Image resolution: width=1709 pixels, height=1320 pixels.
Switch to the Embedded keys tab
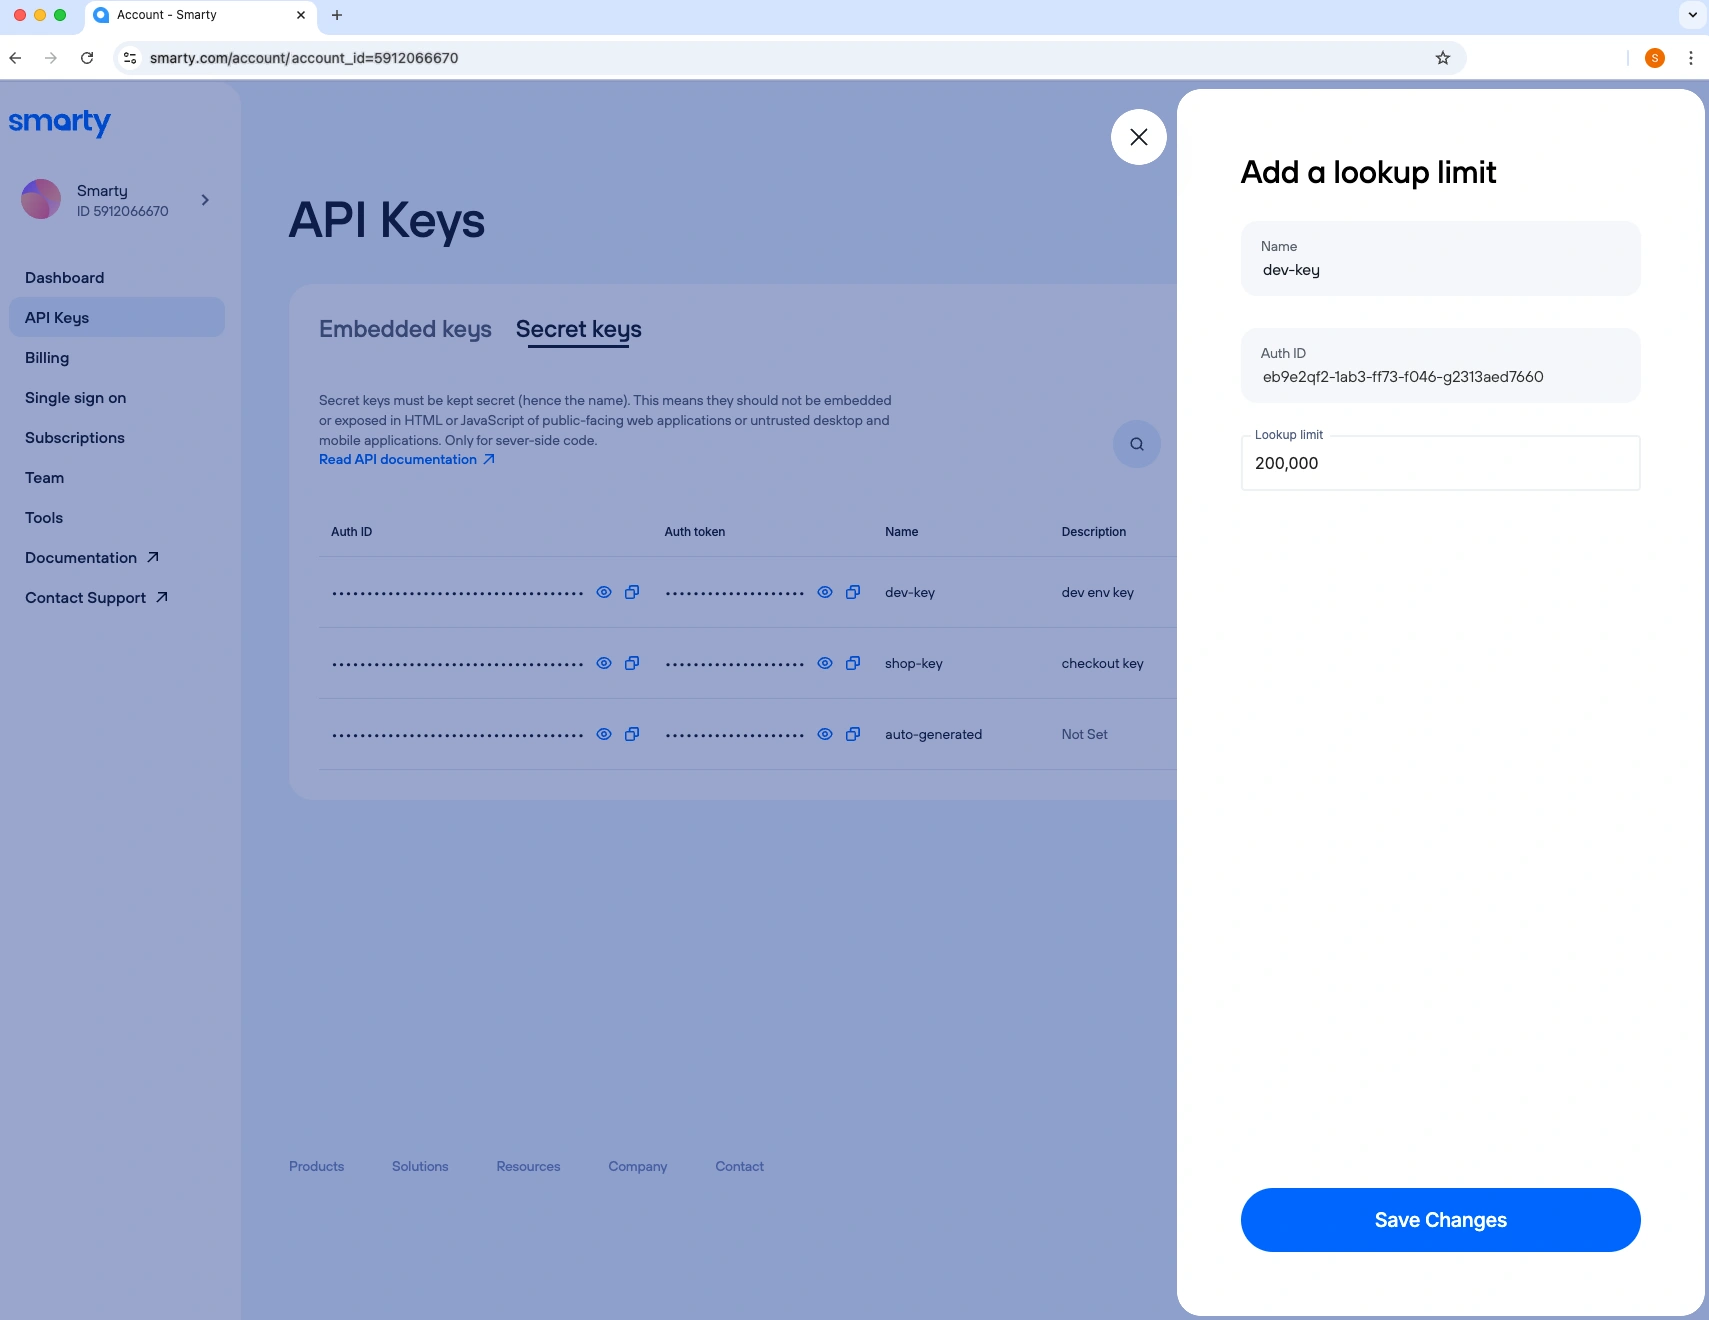click(405, 329)
